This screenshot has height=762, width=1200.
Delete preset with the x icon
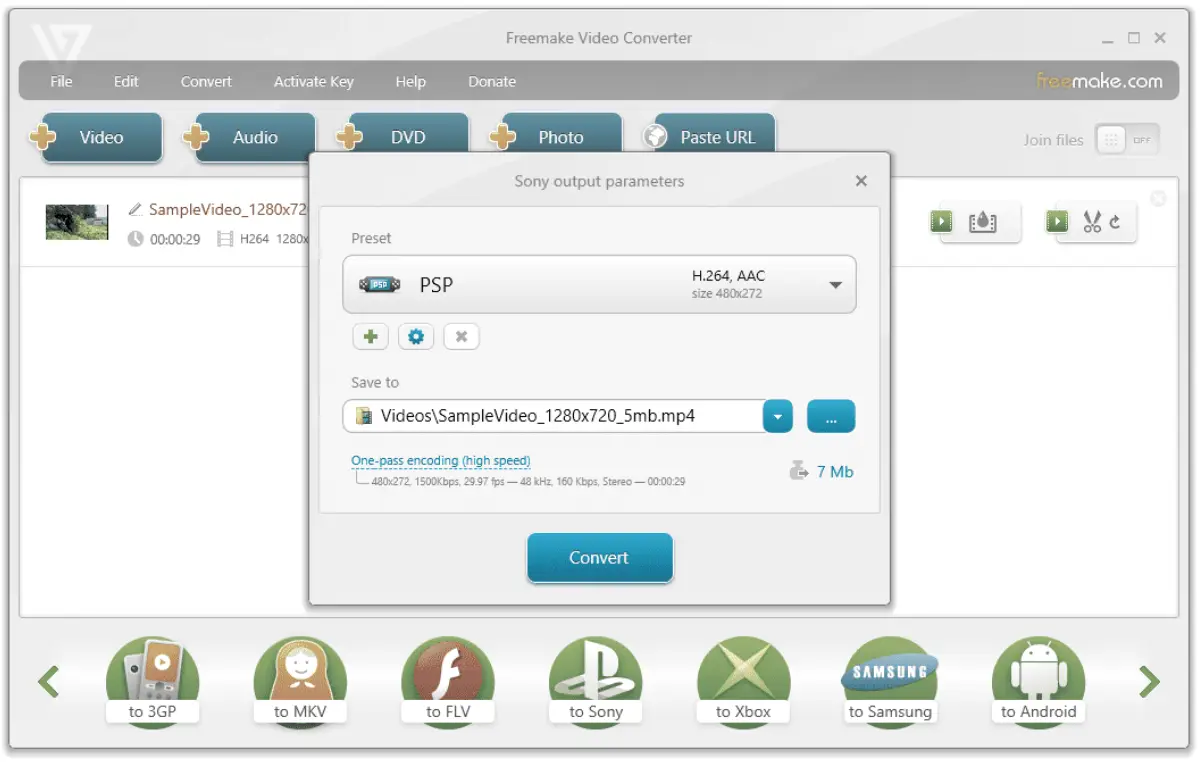coord(461,337)
